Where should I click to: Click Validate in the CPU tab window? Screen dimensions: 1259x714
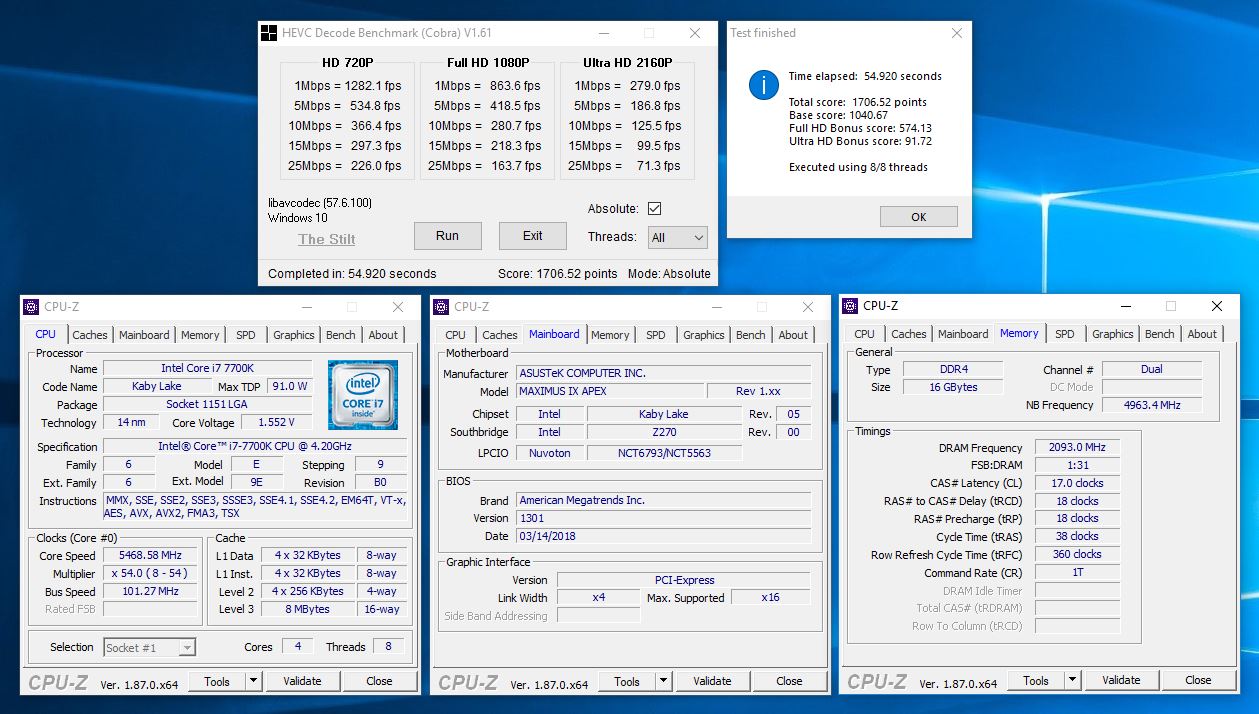[302, 681]
